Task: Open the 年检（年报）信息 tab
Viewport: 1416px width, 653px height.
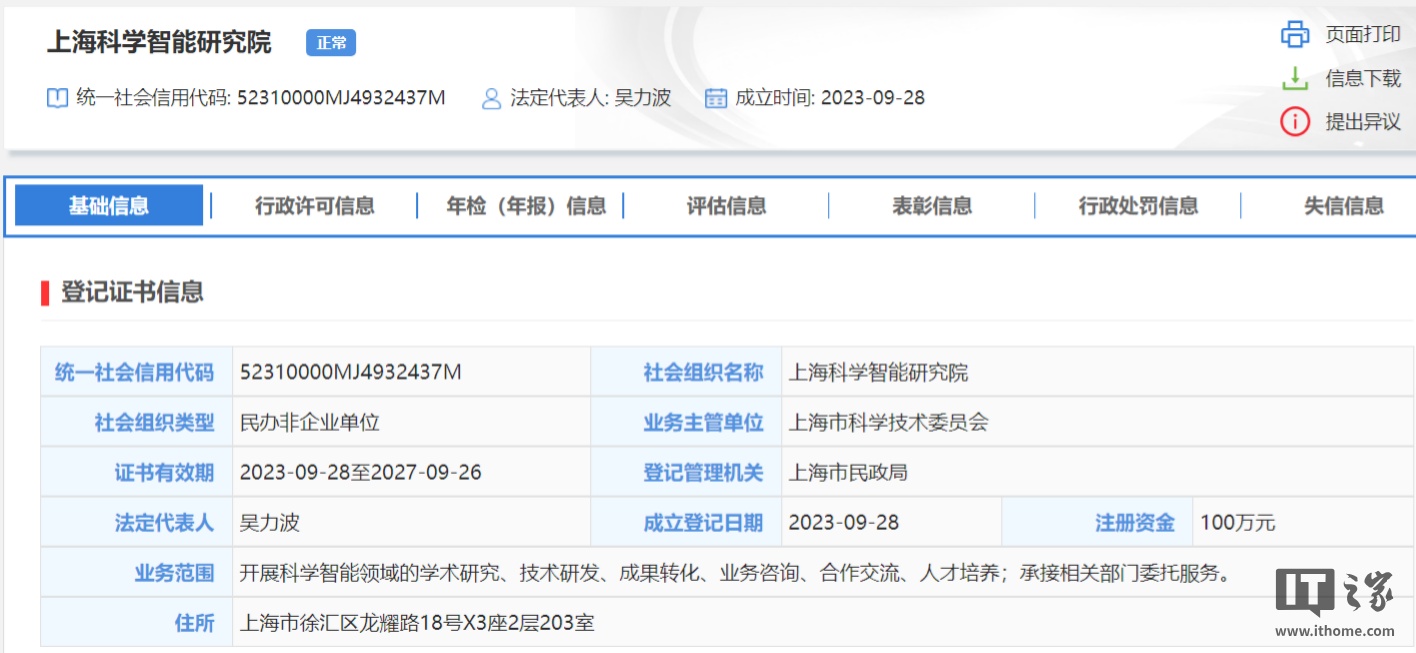Action: [x=526, y=206]
